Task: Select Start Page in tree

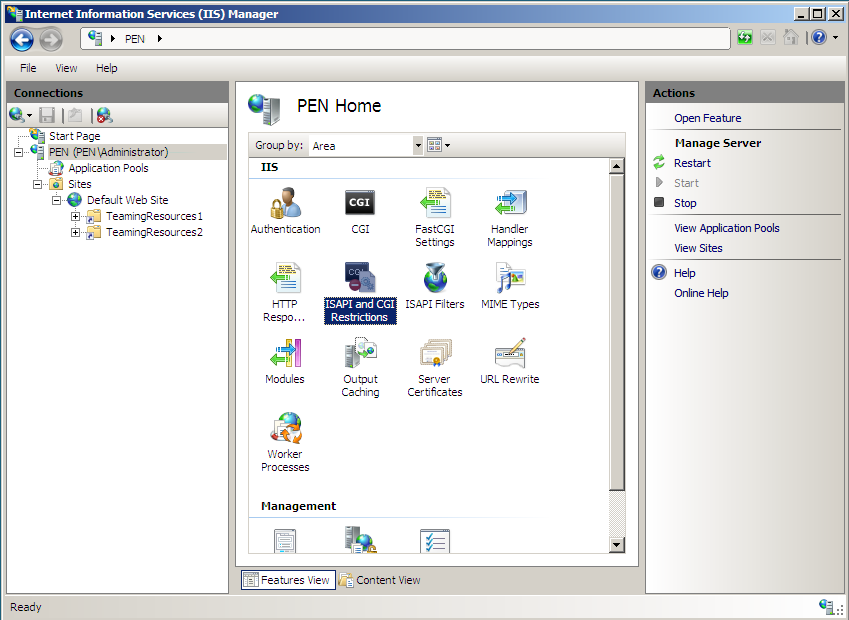Action: click(75, 136)
